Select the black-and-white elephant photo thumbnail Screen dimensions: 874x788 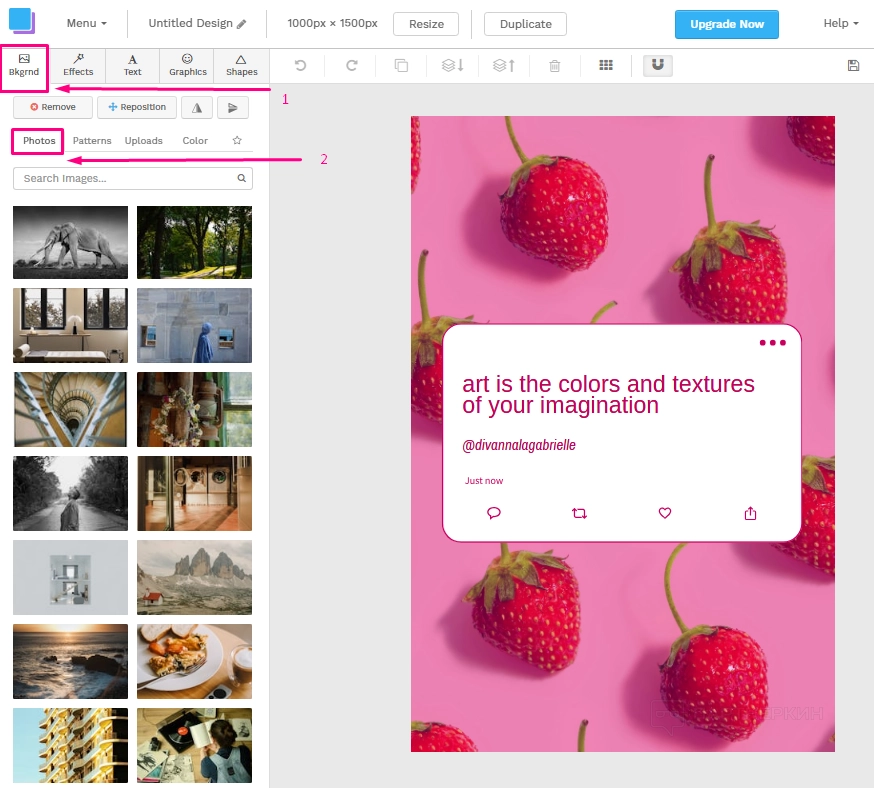coord(70,242)
